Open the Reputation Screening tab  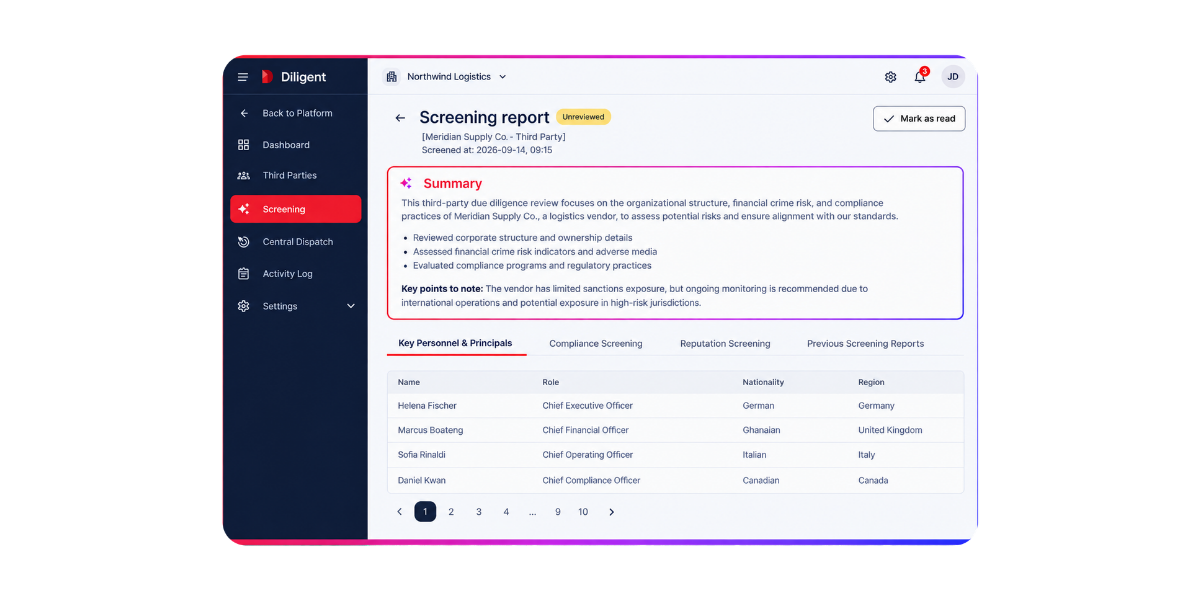(x=725, y=344)
